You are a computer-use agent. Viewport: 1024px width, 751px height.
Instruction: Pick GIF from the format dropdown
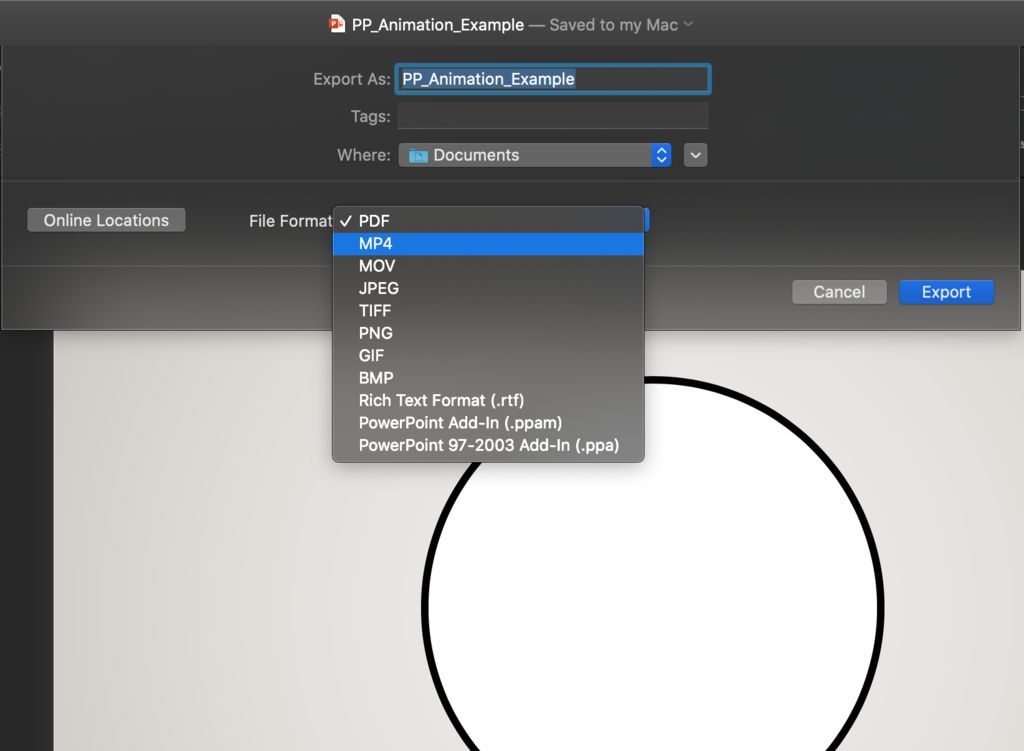tap(488, 355)
